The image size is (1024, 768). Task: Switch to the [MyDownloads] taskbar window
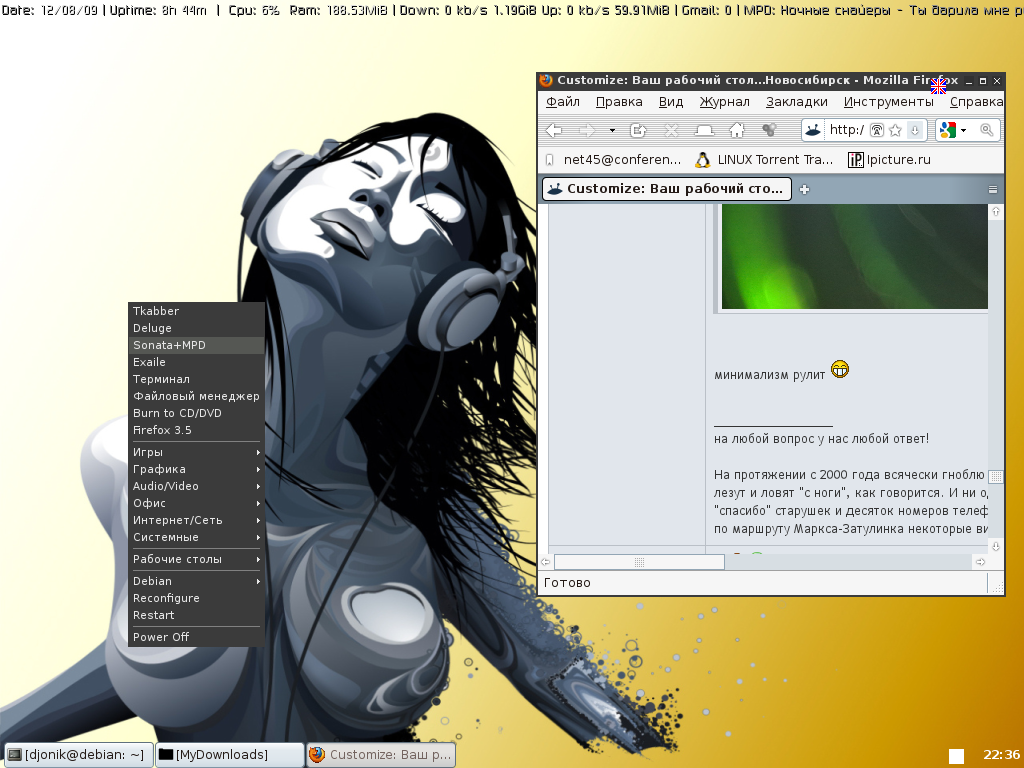229,755
